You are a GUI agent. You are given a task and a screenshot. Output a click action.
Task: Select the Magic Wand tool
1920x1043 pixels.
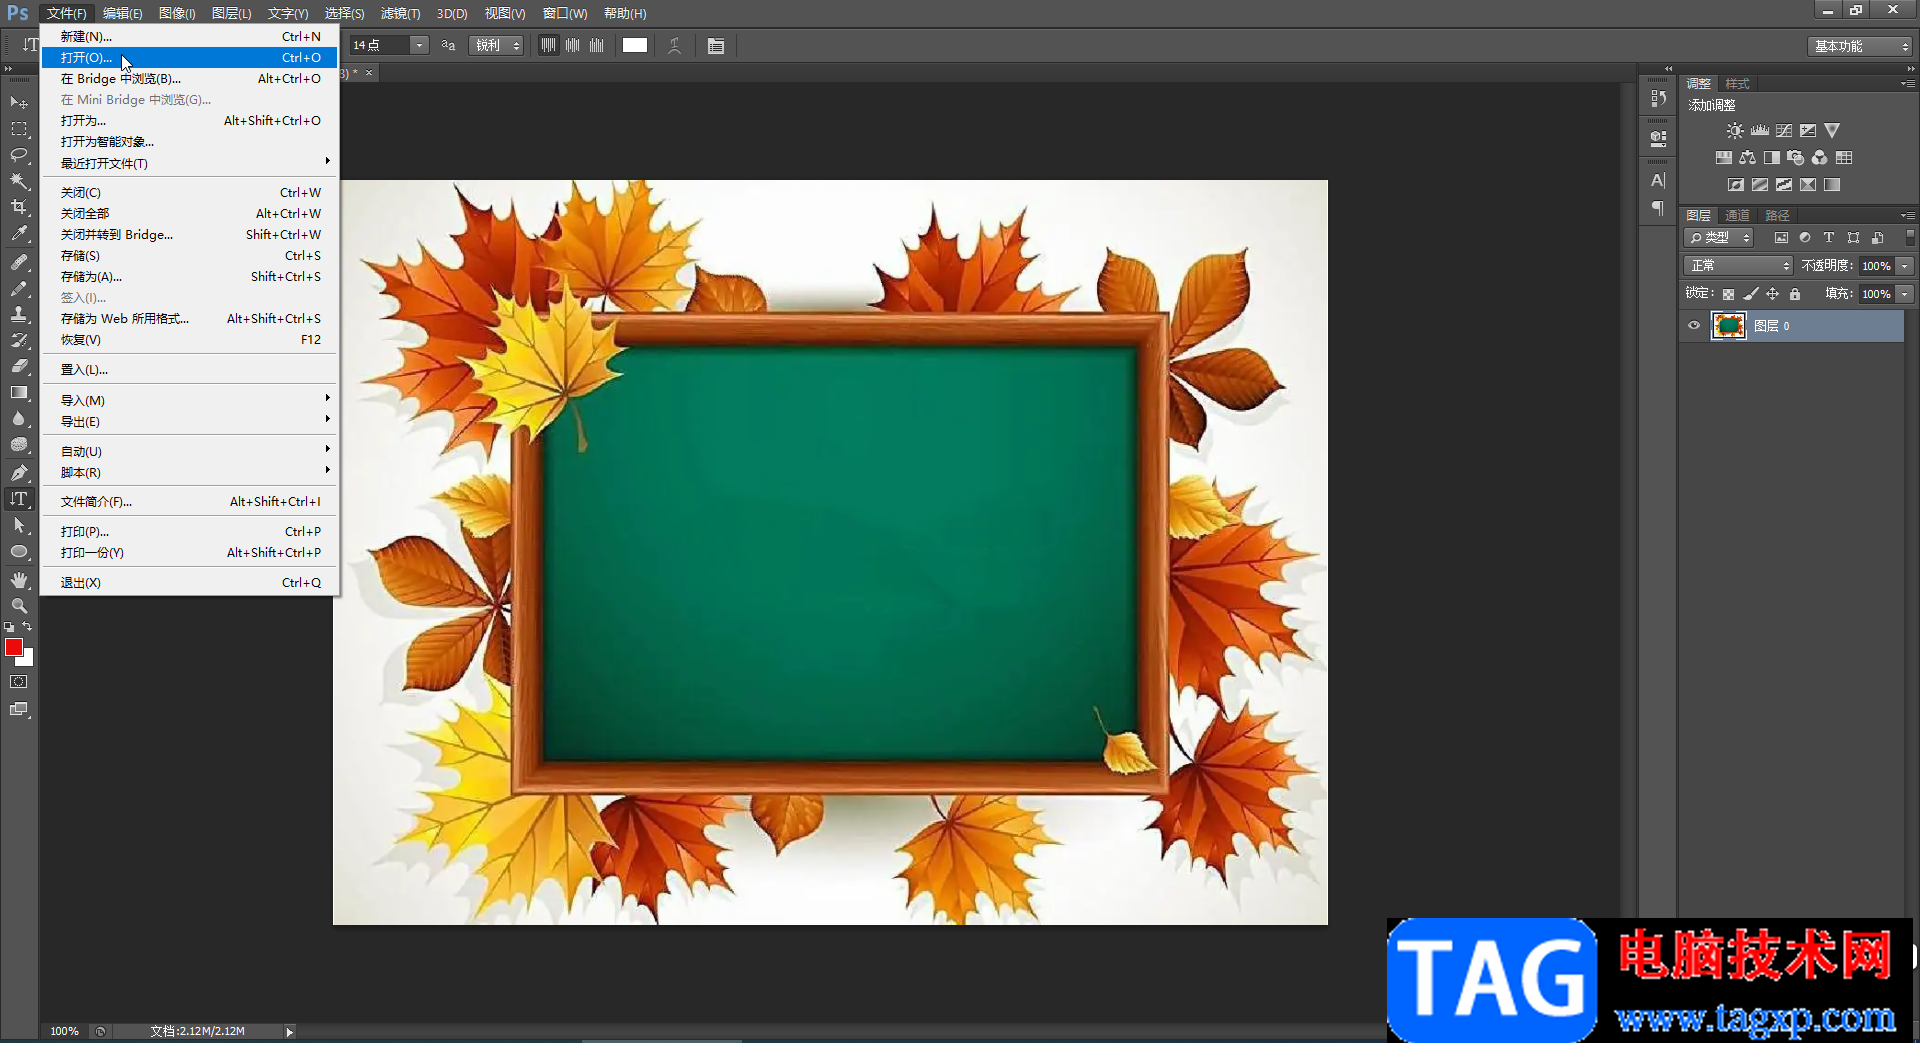click(19, 181)
